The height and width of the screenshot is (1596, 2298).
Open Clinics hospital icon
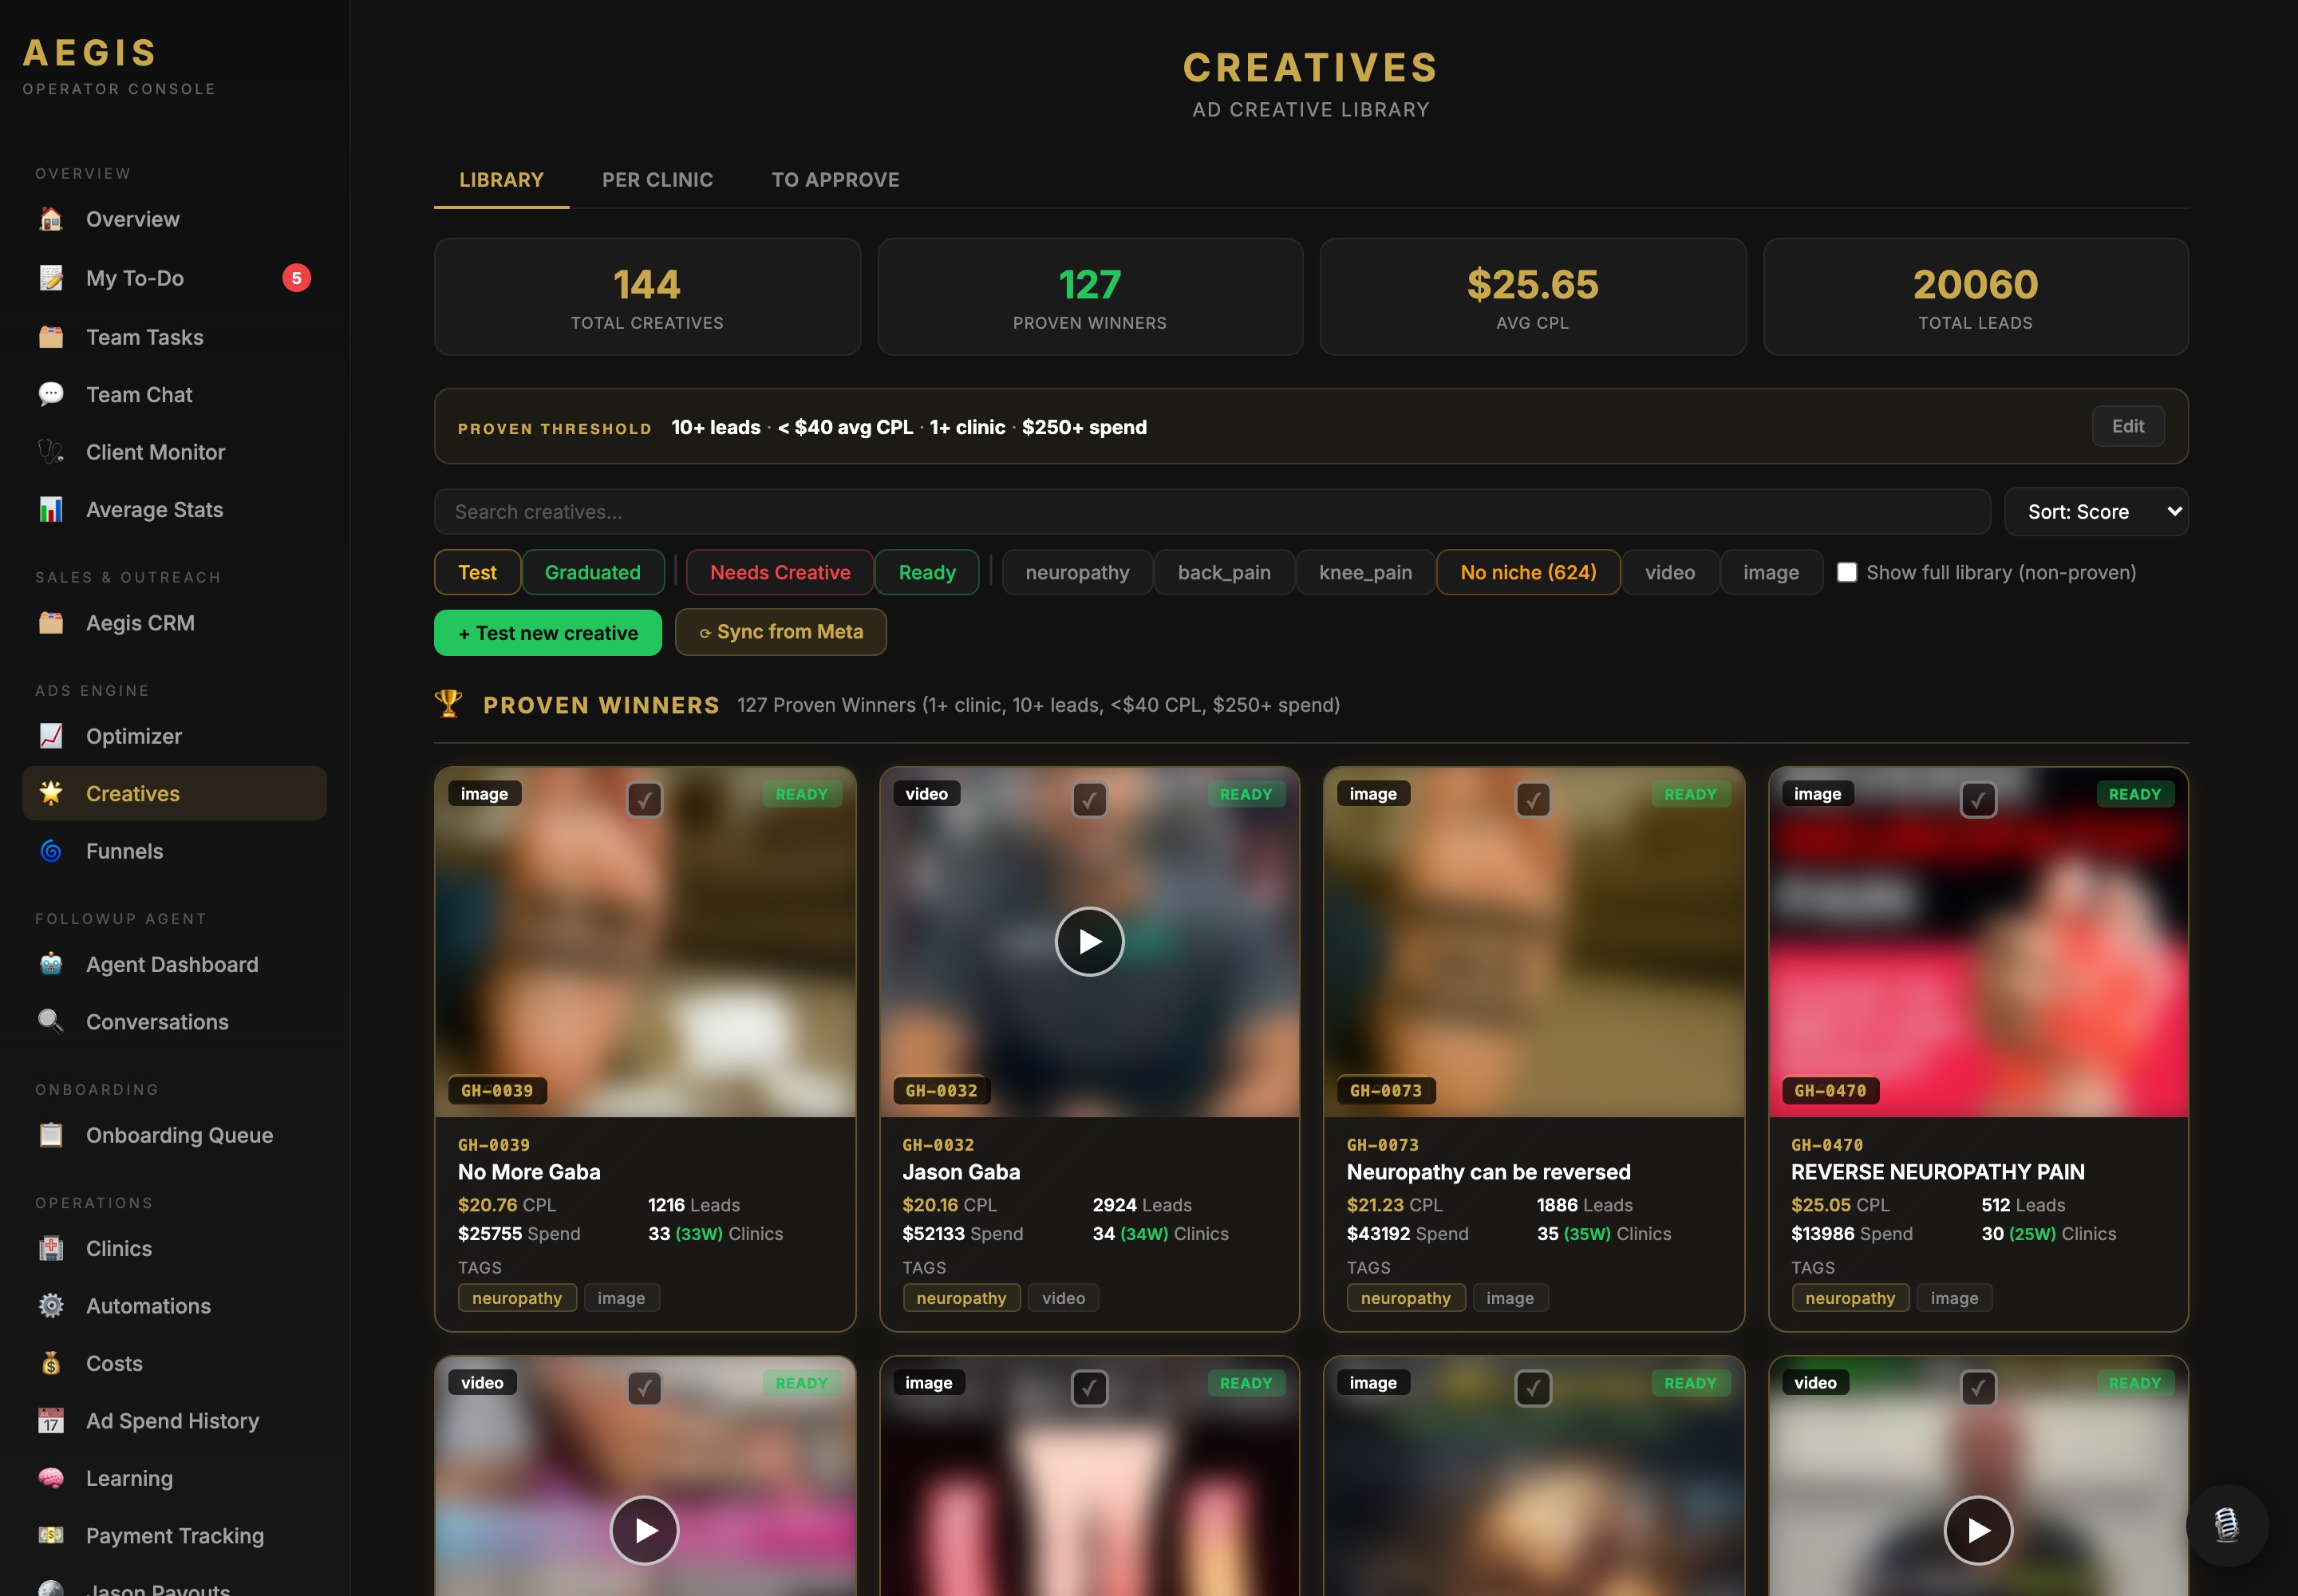click(51, 1248)
